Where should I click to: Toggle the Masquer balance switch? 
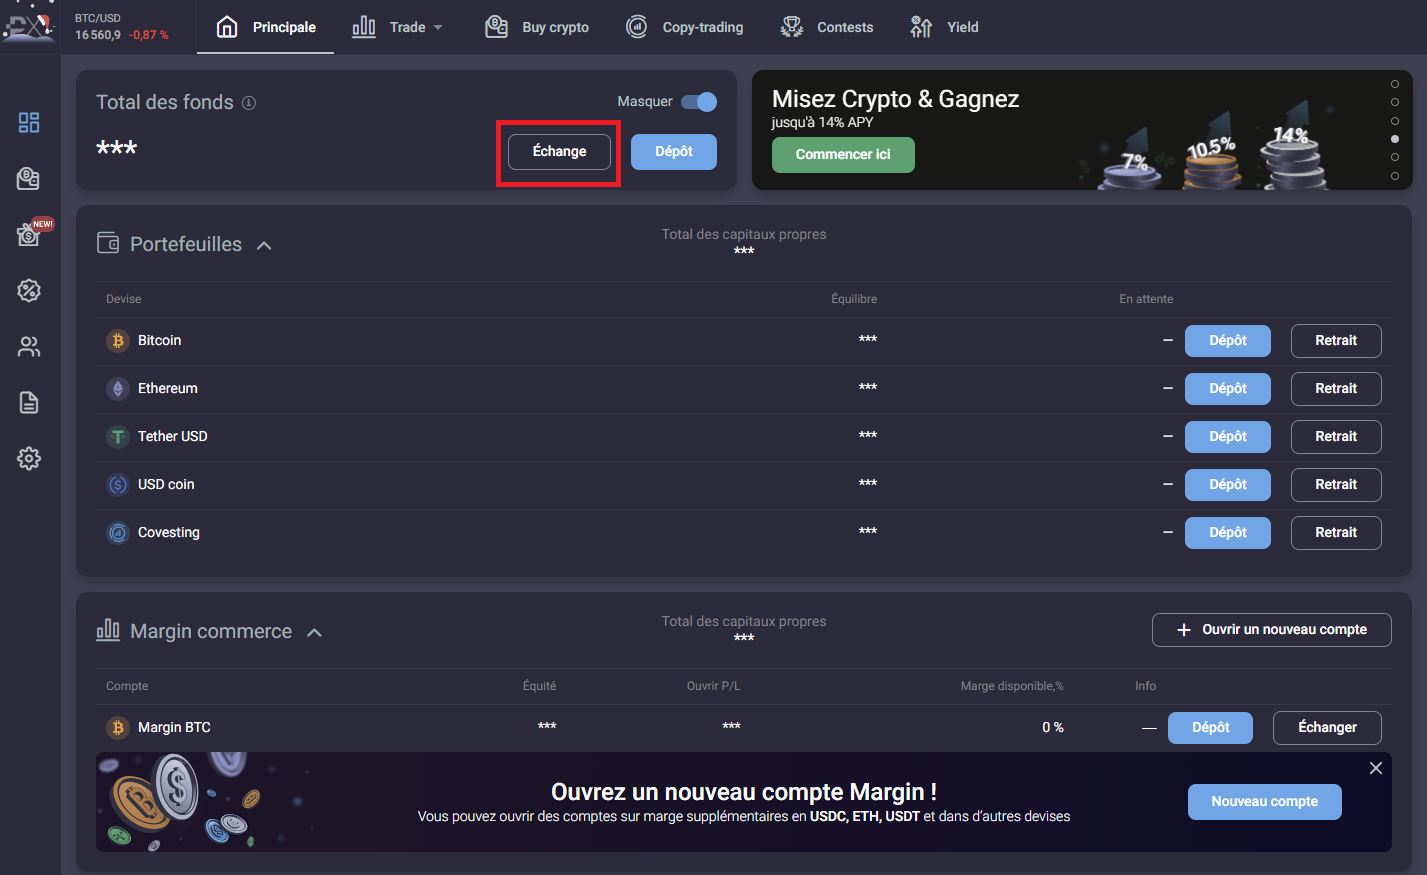coord(699,102)
